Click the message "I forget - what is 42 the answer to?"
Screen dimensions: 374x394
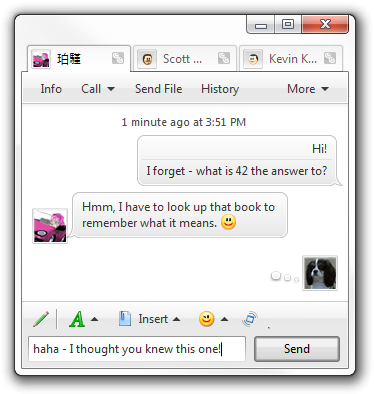click(x=237, y=171)
